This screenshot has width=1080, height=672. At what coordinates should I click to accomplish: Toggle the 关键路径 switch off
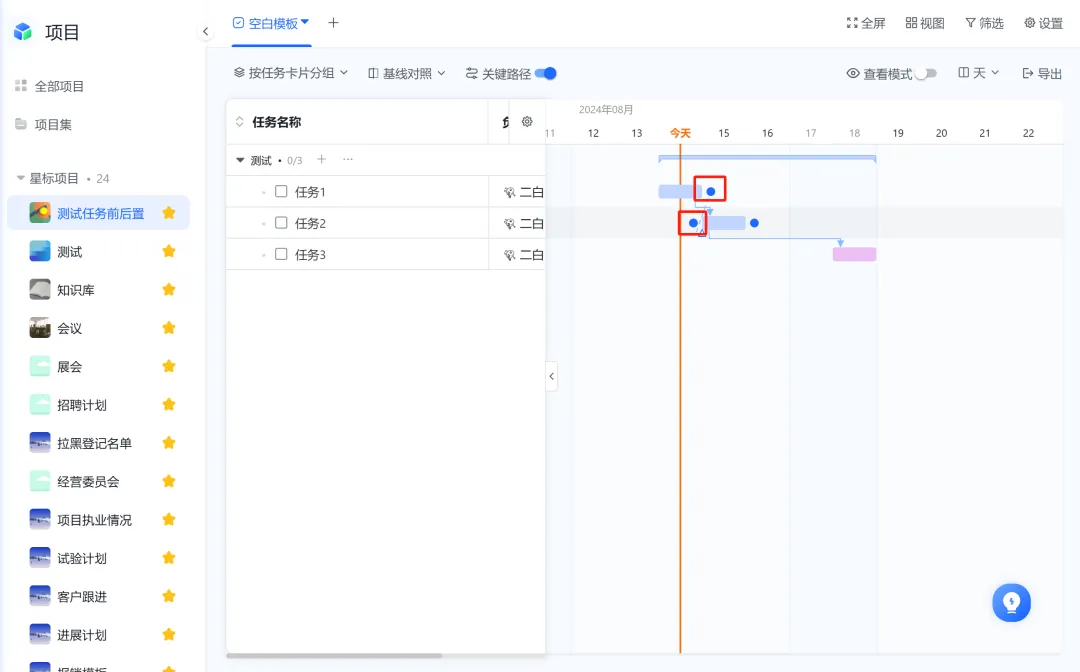pyautogui.click(x=546, y=73)
